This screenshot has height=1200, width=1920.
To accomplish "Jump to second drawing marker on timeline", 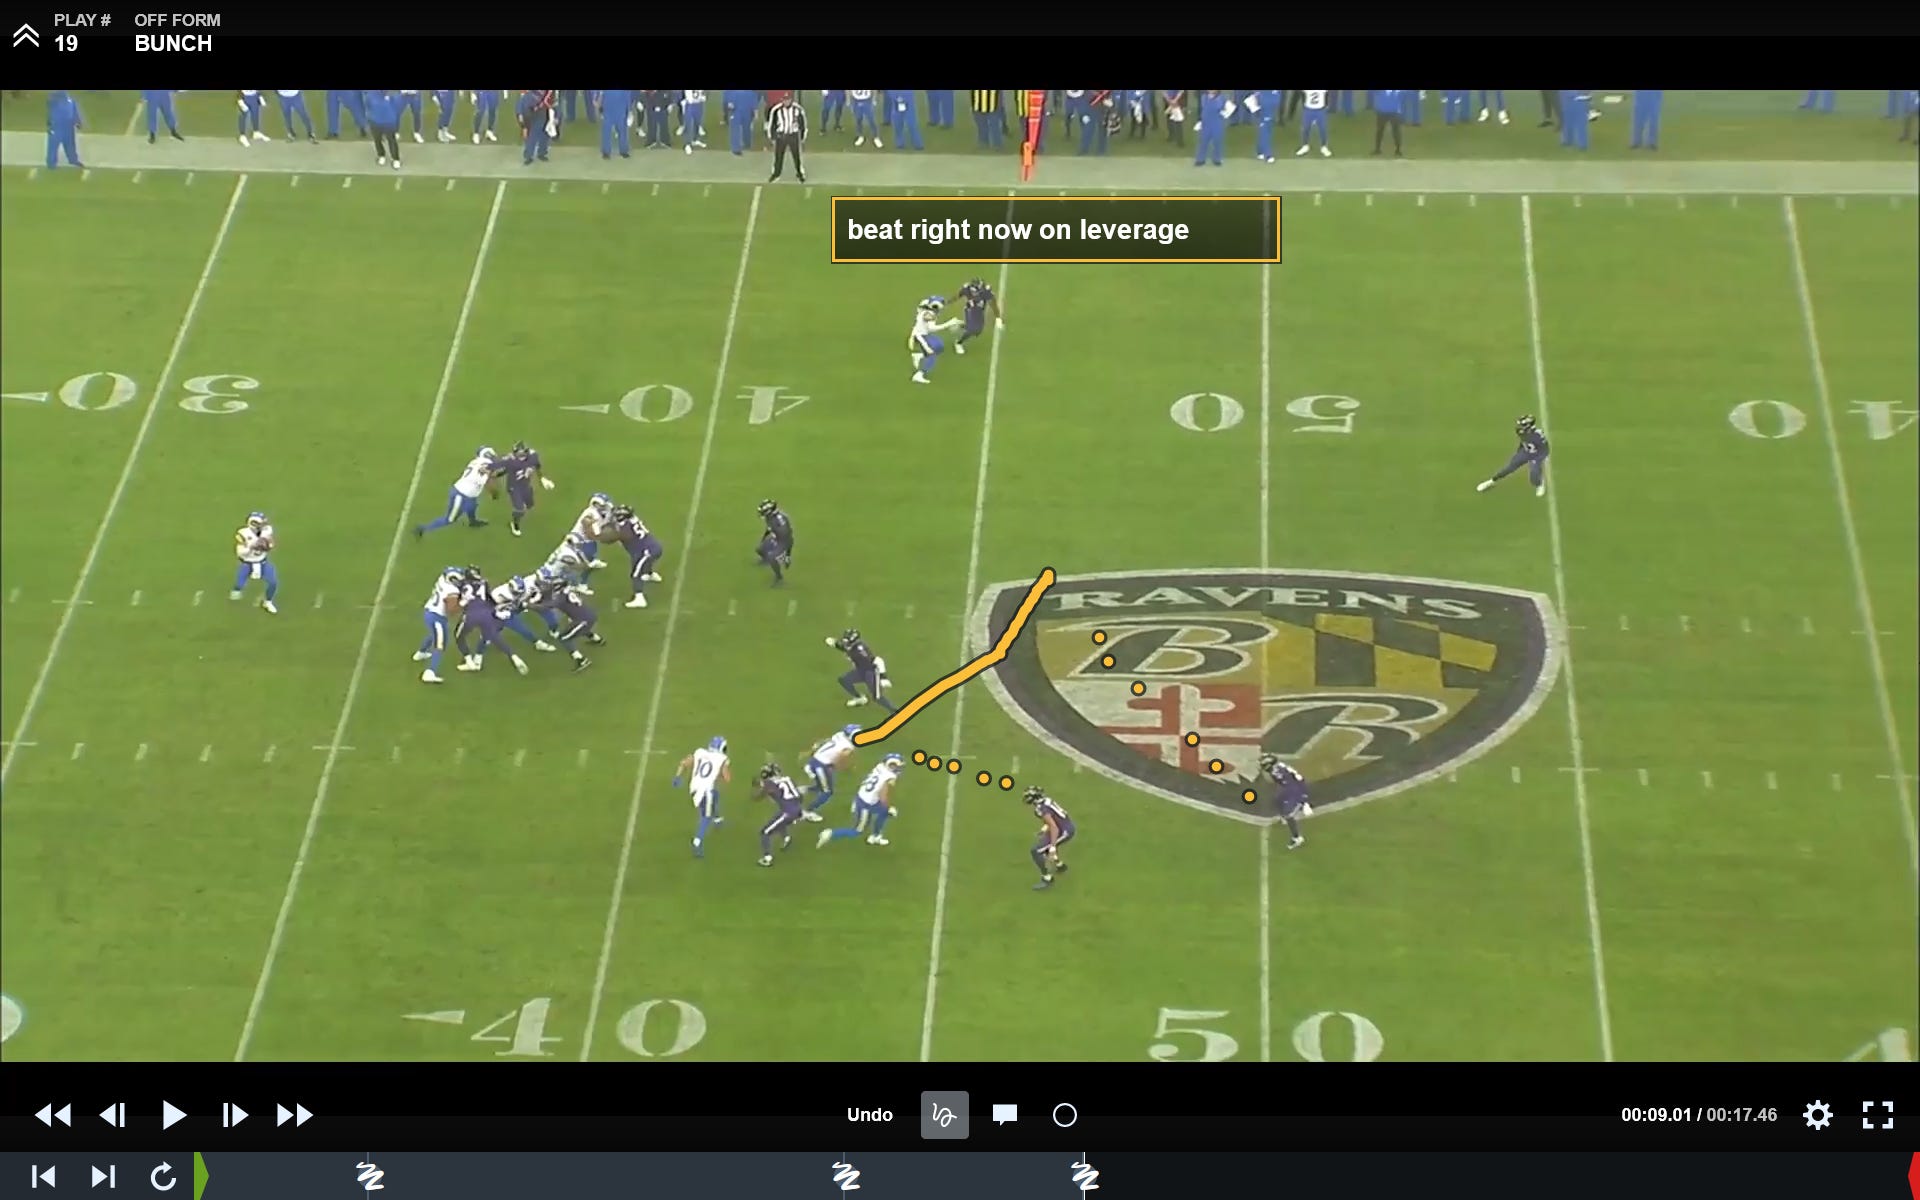I will (x=846, y=1176).
